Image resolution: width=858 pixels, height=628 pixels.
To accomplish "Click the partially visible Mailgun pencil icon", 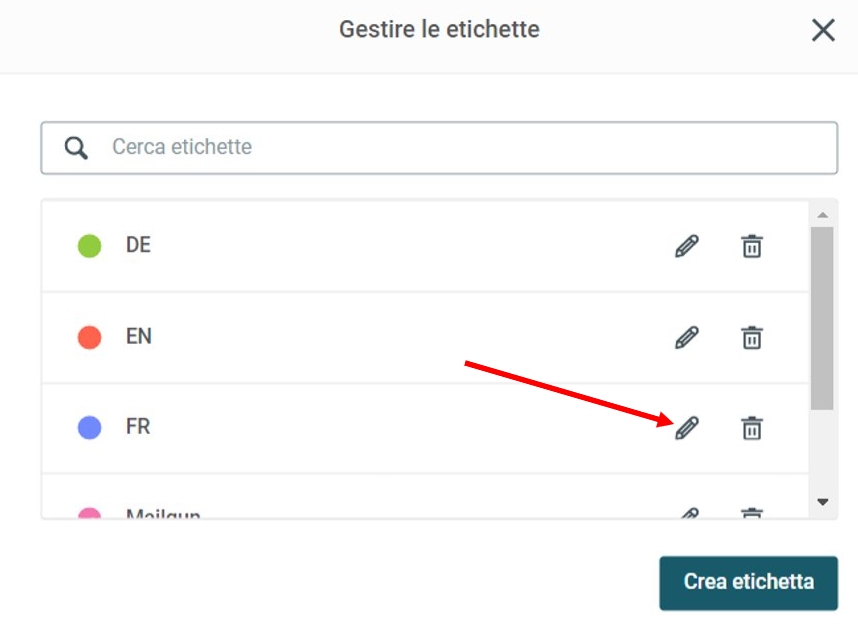I will [689, 513].
